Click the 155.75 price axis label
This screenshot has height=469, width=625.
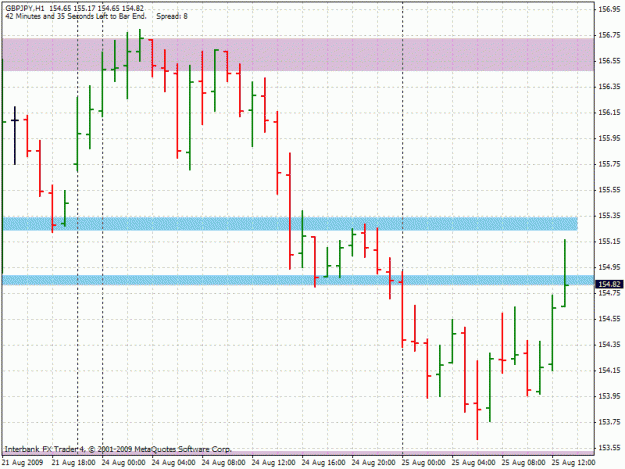coord(609,164)
